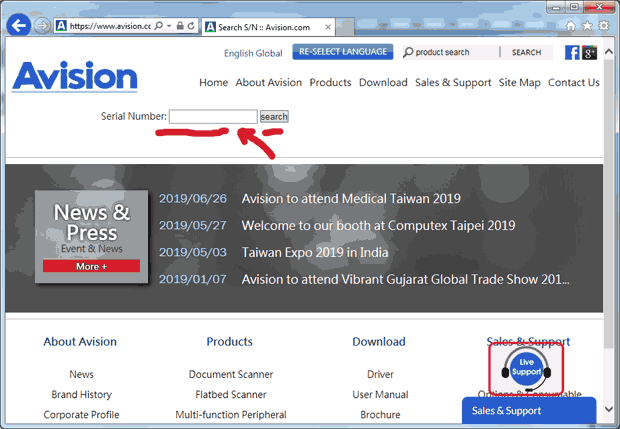Click the News & Press More + button
The image size is (620, 429).
tap(91, 266)
